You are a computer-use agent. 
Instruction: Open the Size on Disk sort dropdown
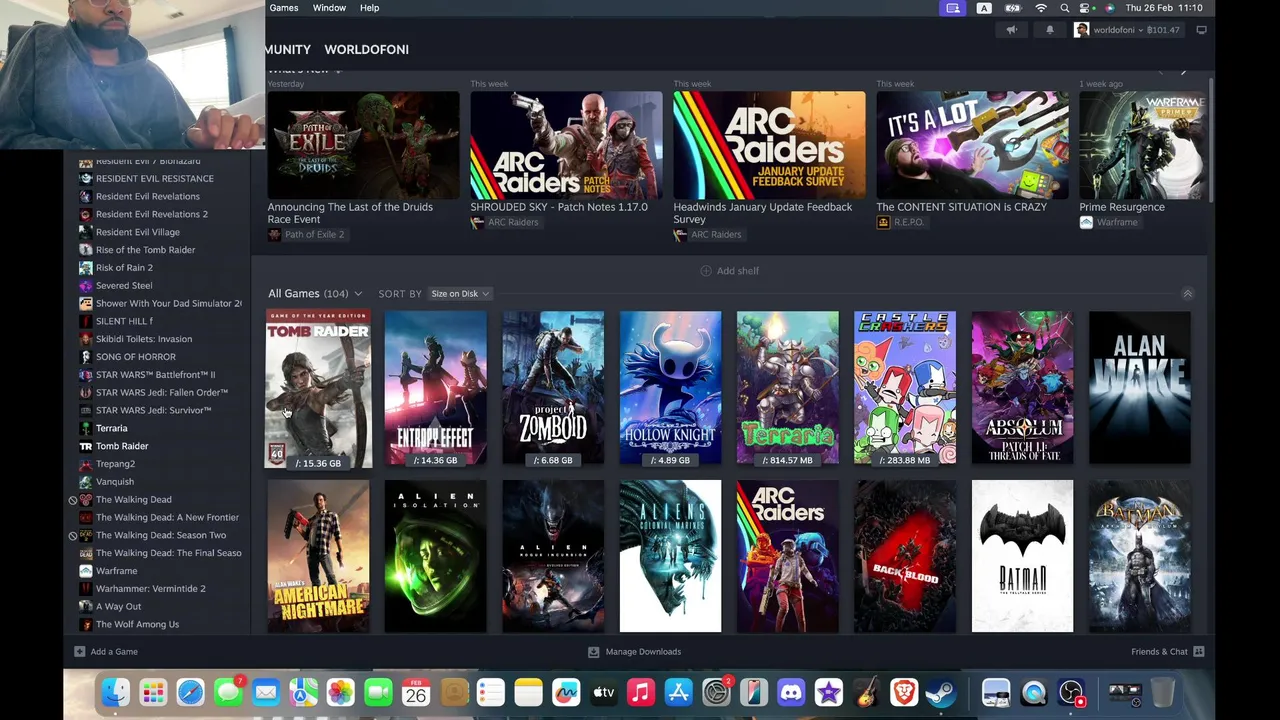[460, 294]
